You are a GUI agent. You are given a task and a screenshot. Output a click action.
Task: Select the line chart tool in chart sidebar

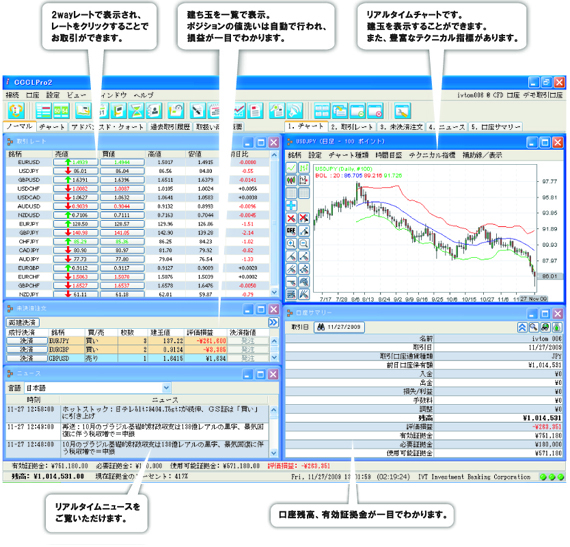[x=291, y=168]
